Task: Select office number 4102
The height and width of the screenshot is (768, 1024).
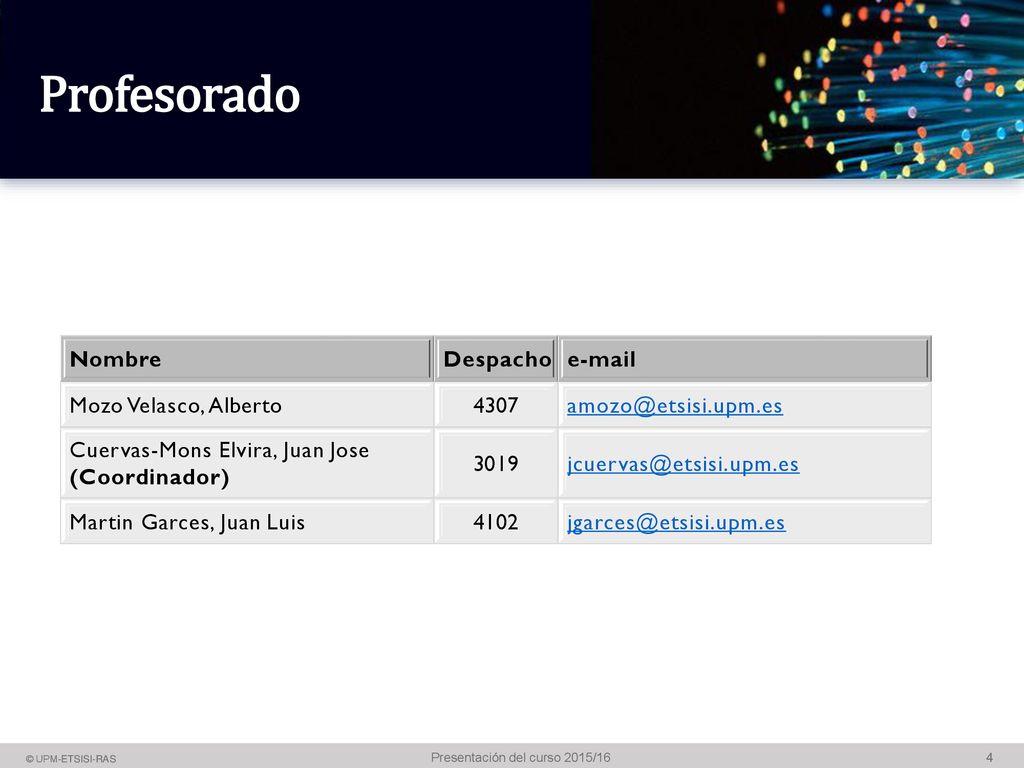Action: click(x=496, y=522)
